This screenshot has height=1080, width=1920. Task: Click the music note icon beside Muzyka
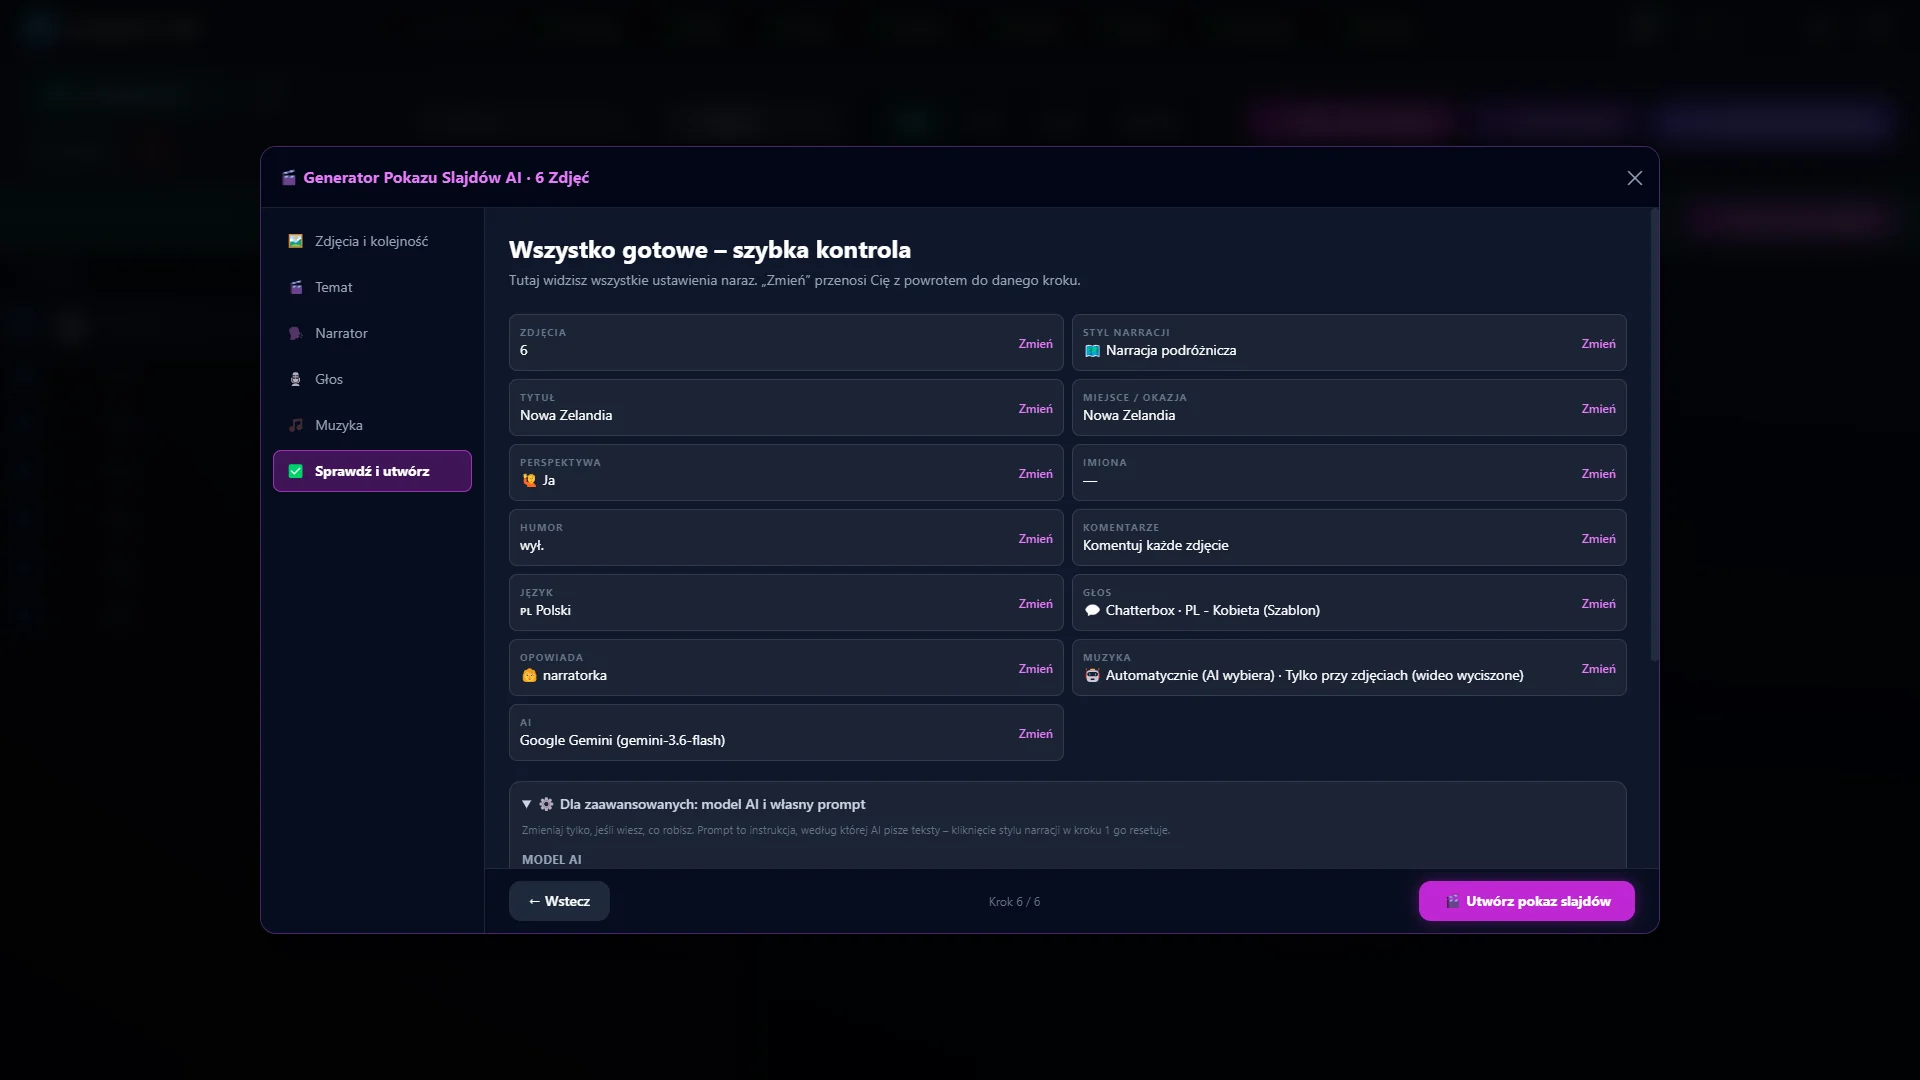[x=295, y=425]
